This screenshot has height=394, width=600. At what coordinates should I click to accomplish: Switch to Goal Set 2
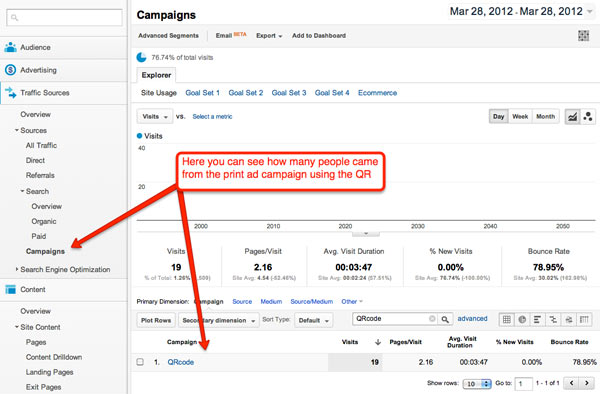246,93
